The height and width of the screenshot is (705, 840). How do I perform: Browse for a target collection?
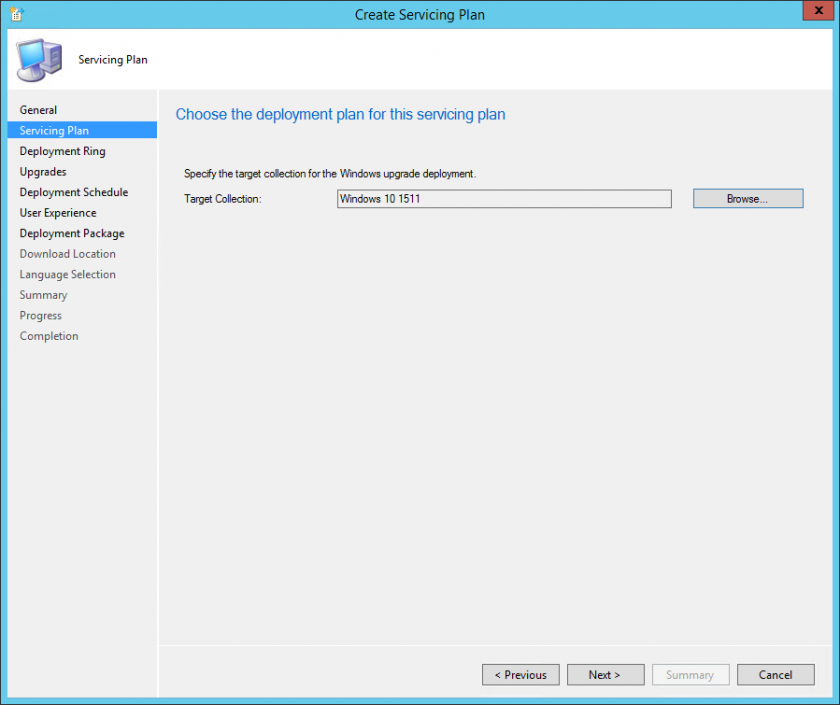pyautogui.click(x=747, y=198)
